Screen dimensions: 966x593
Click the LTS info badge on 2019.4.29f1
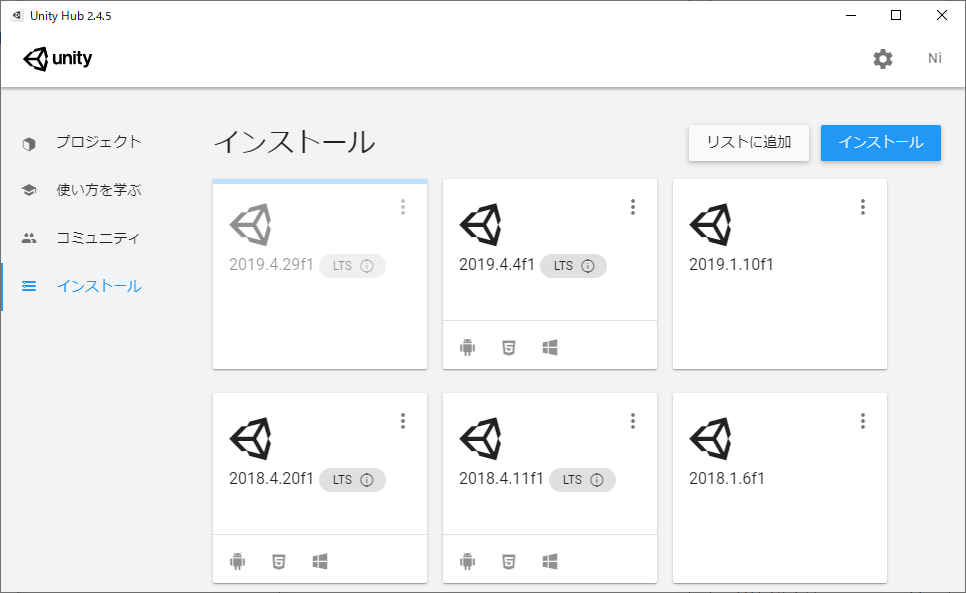(x=352, y=266)
